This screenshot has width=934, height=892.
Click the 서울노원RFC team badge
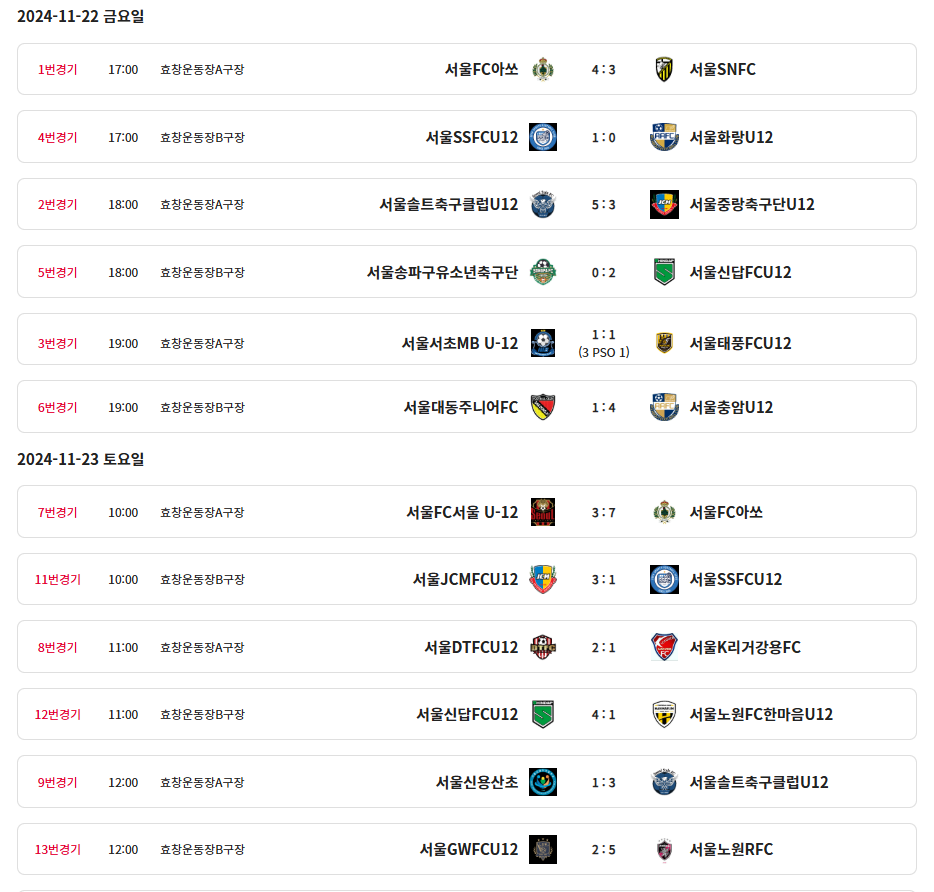tap(664, 849)
